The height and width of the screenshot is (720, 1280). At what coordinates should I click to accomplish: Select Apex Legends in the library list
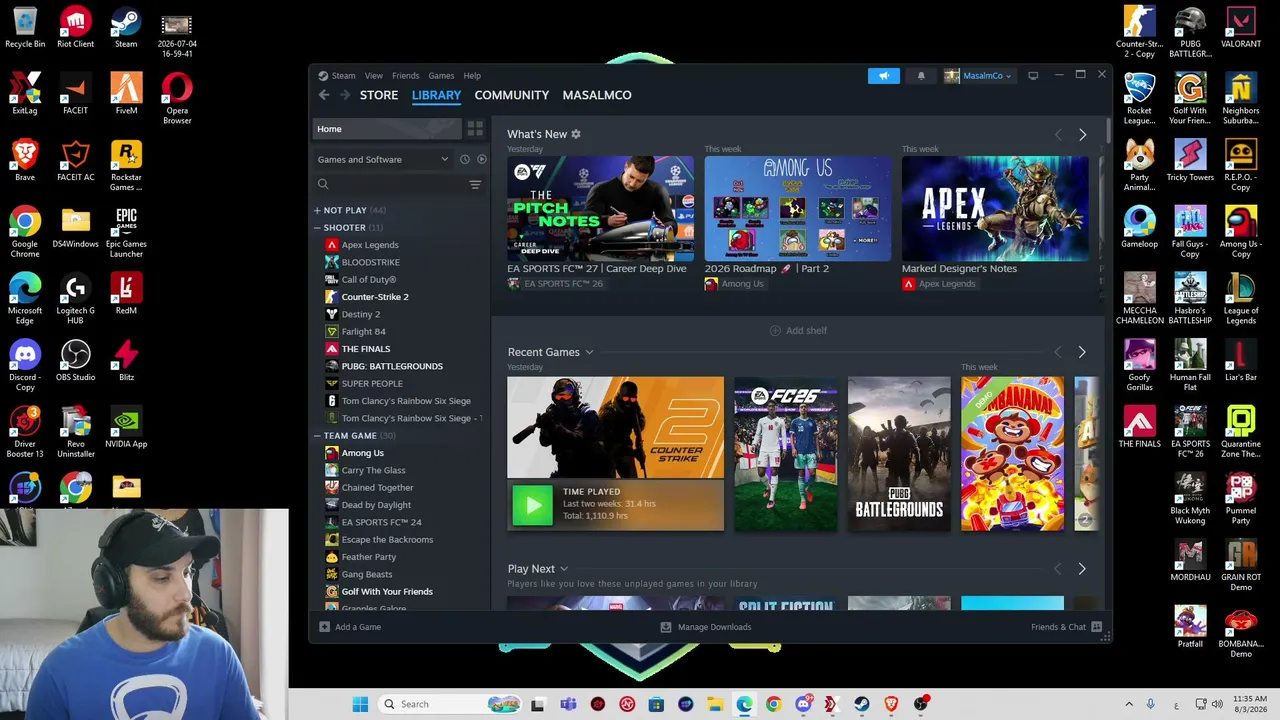[370, 245]
